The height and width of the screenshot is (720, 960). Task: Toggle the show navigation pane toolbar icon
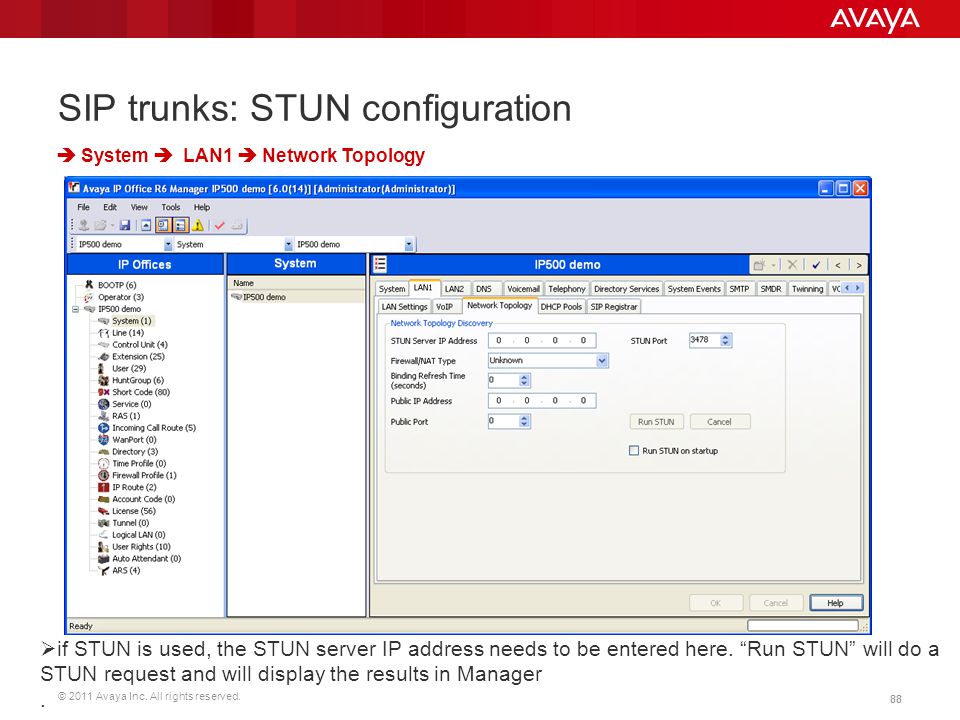(163, 225)
